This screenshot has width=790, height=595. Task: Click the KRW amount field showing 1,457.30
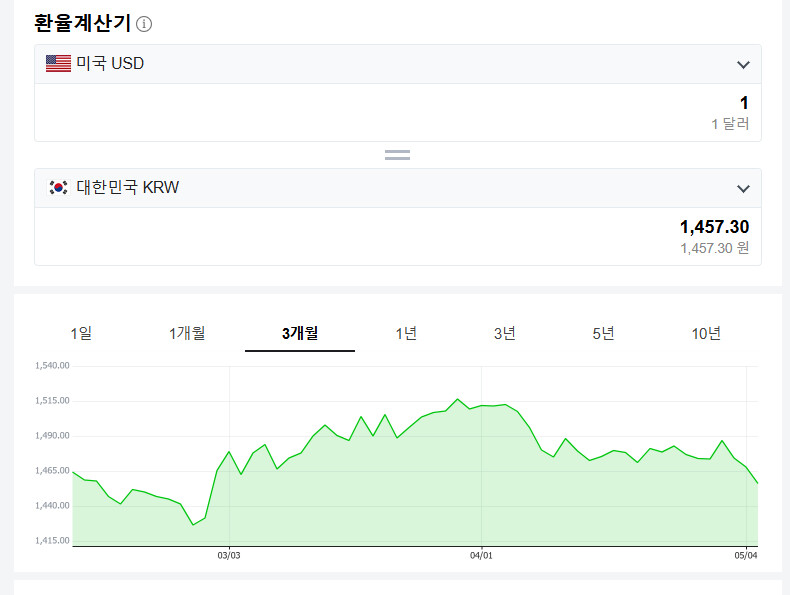(398, 236)
